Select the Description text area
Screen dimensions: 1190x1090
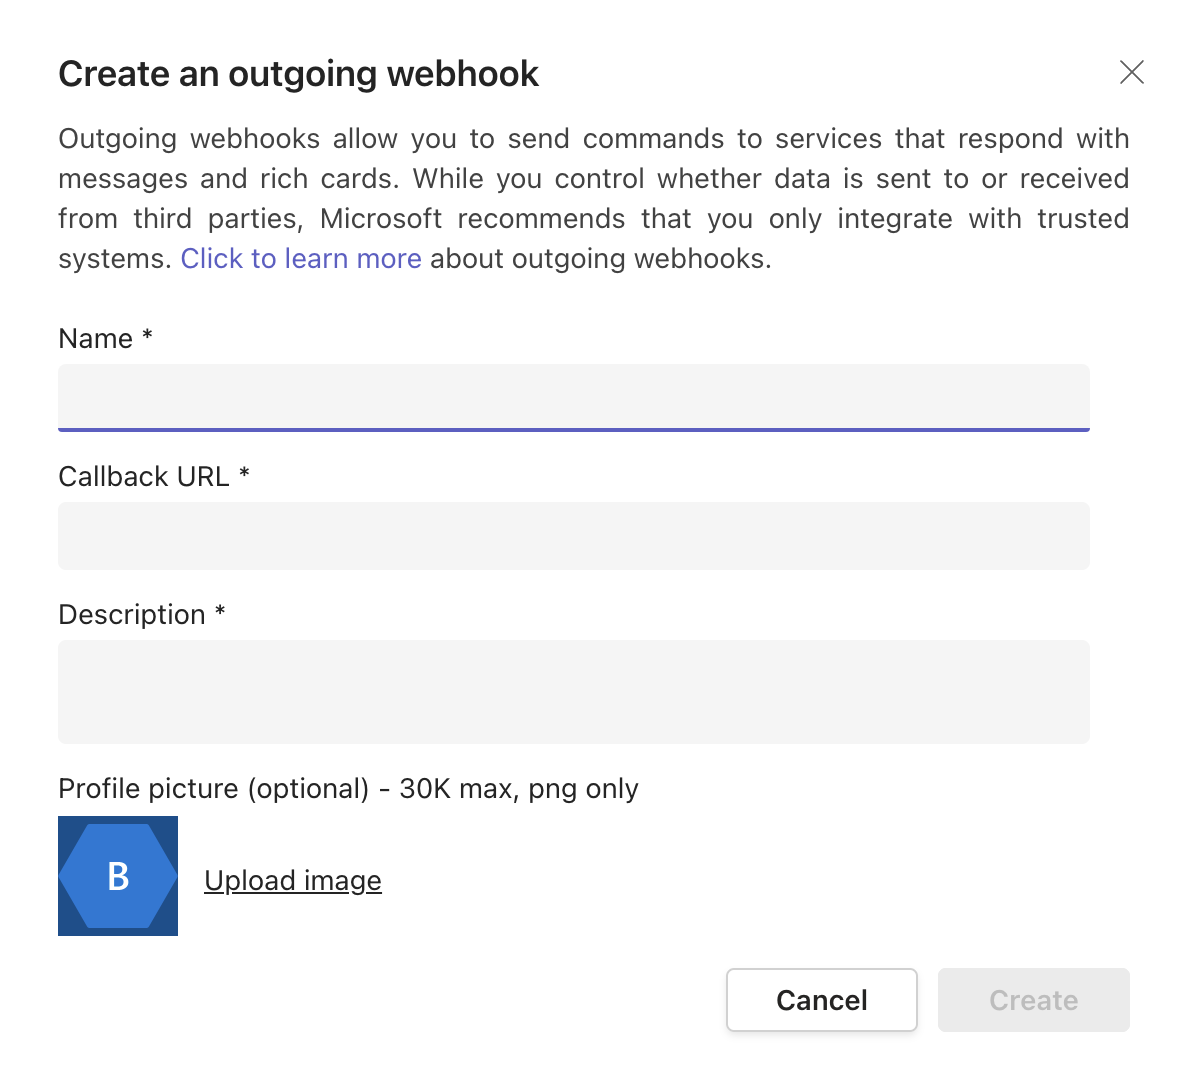coord(574,691)
